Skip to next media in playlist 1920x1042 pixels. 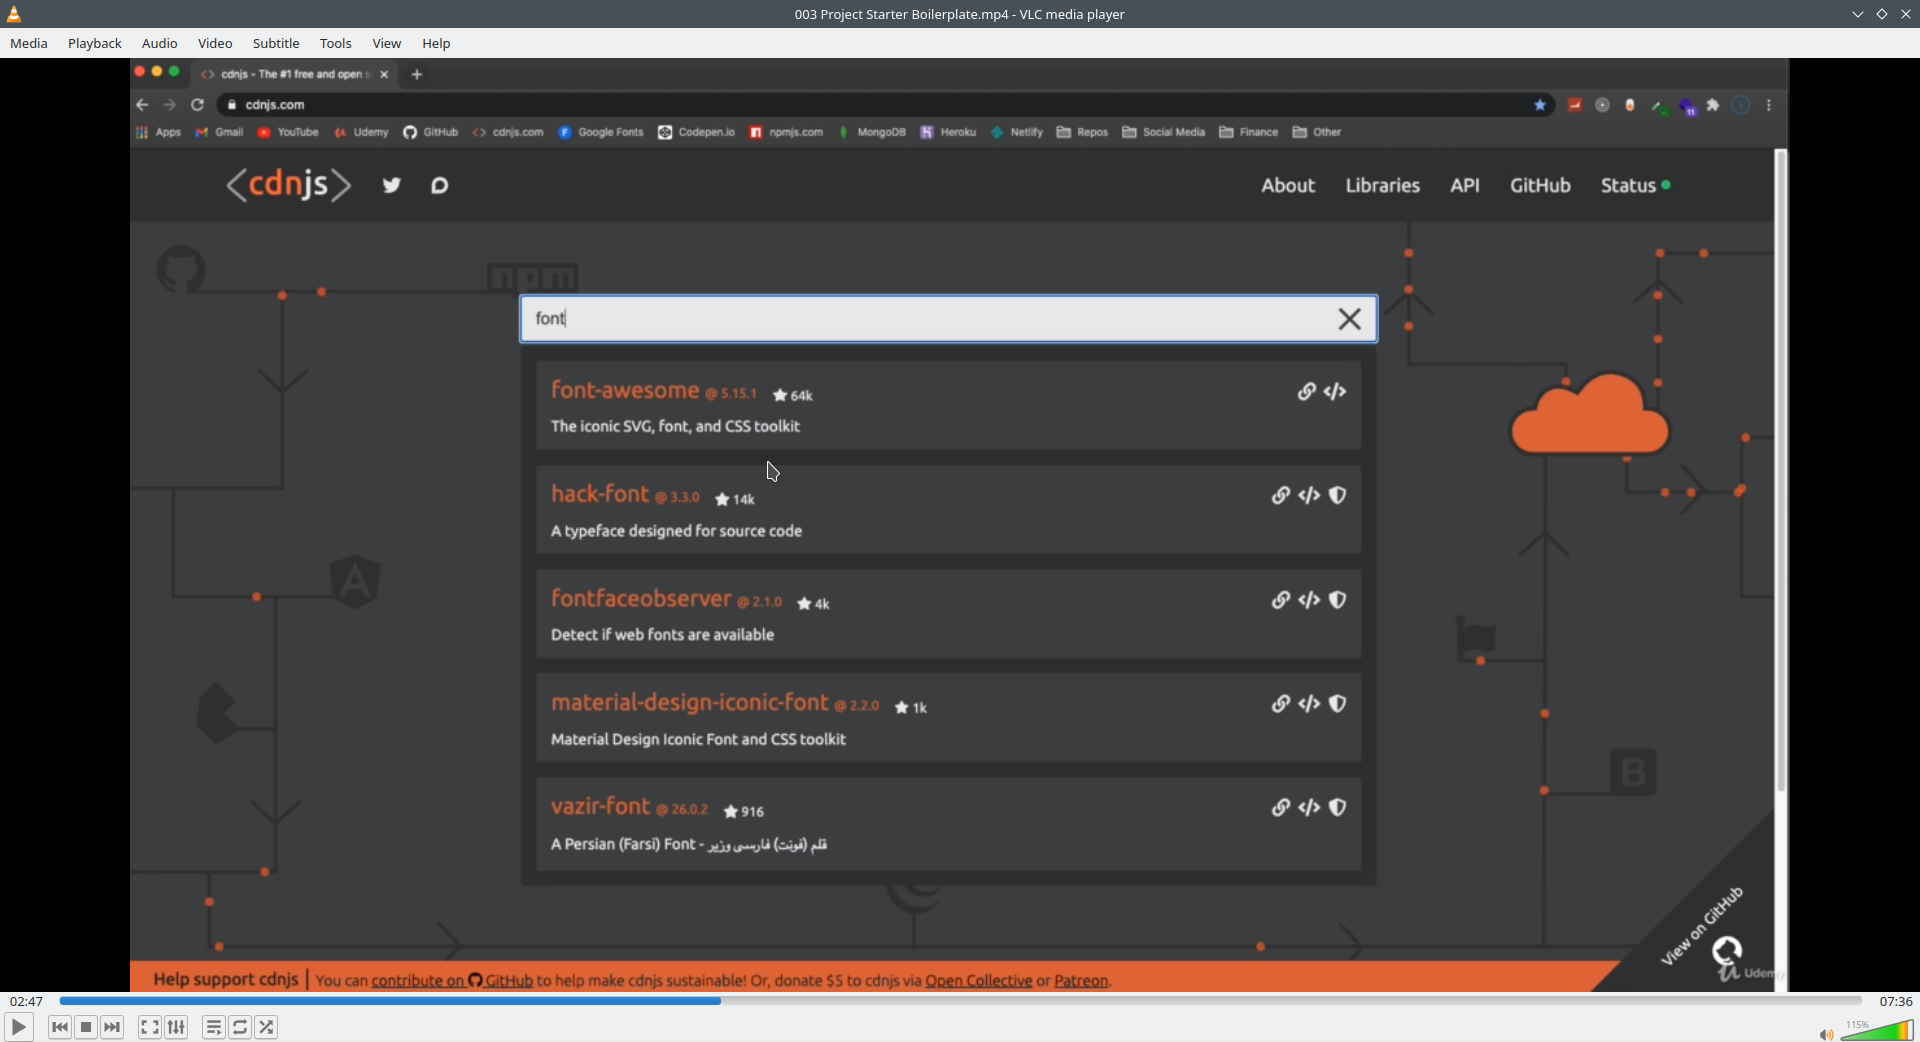[112, 1027]
